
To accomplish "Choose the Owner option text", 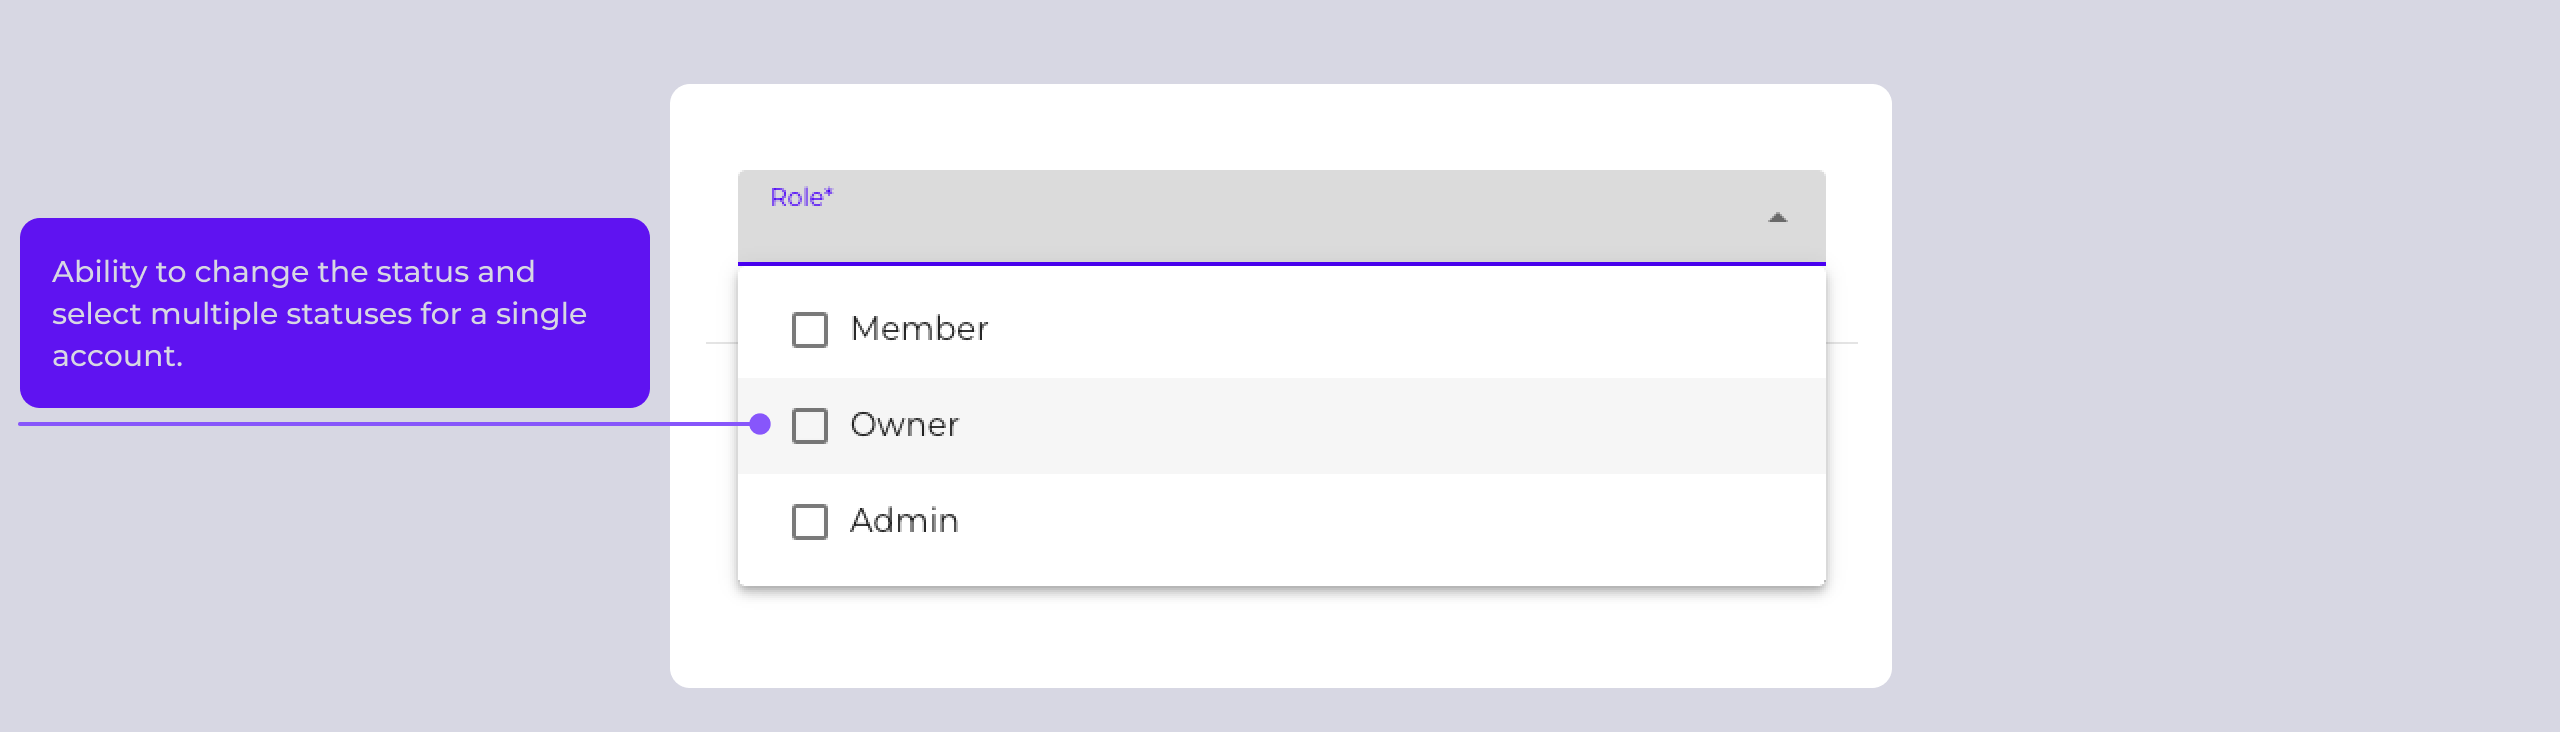I will tap(904, 425).
